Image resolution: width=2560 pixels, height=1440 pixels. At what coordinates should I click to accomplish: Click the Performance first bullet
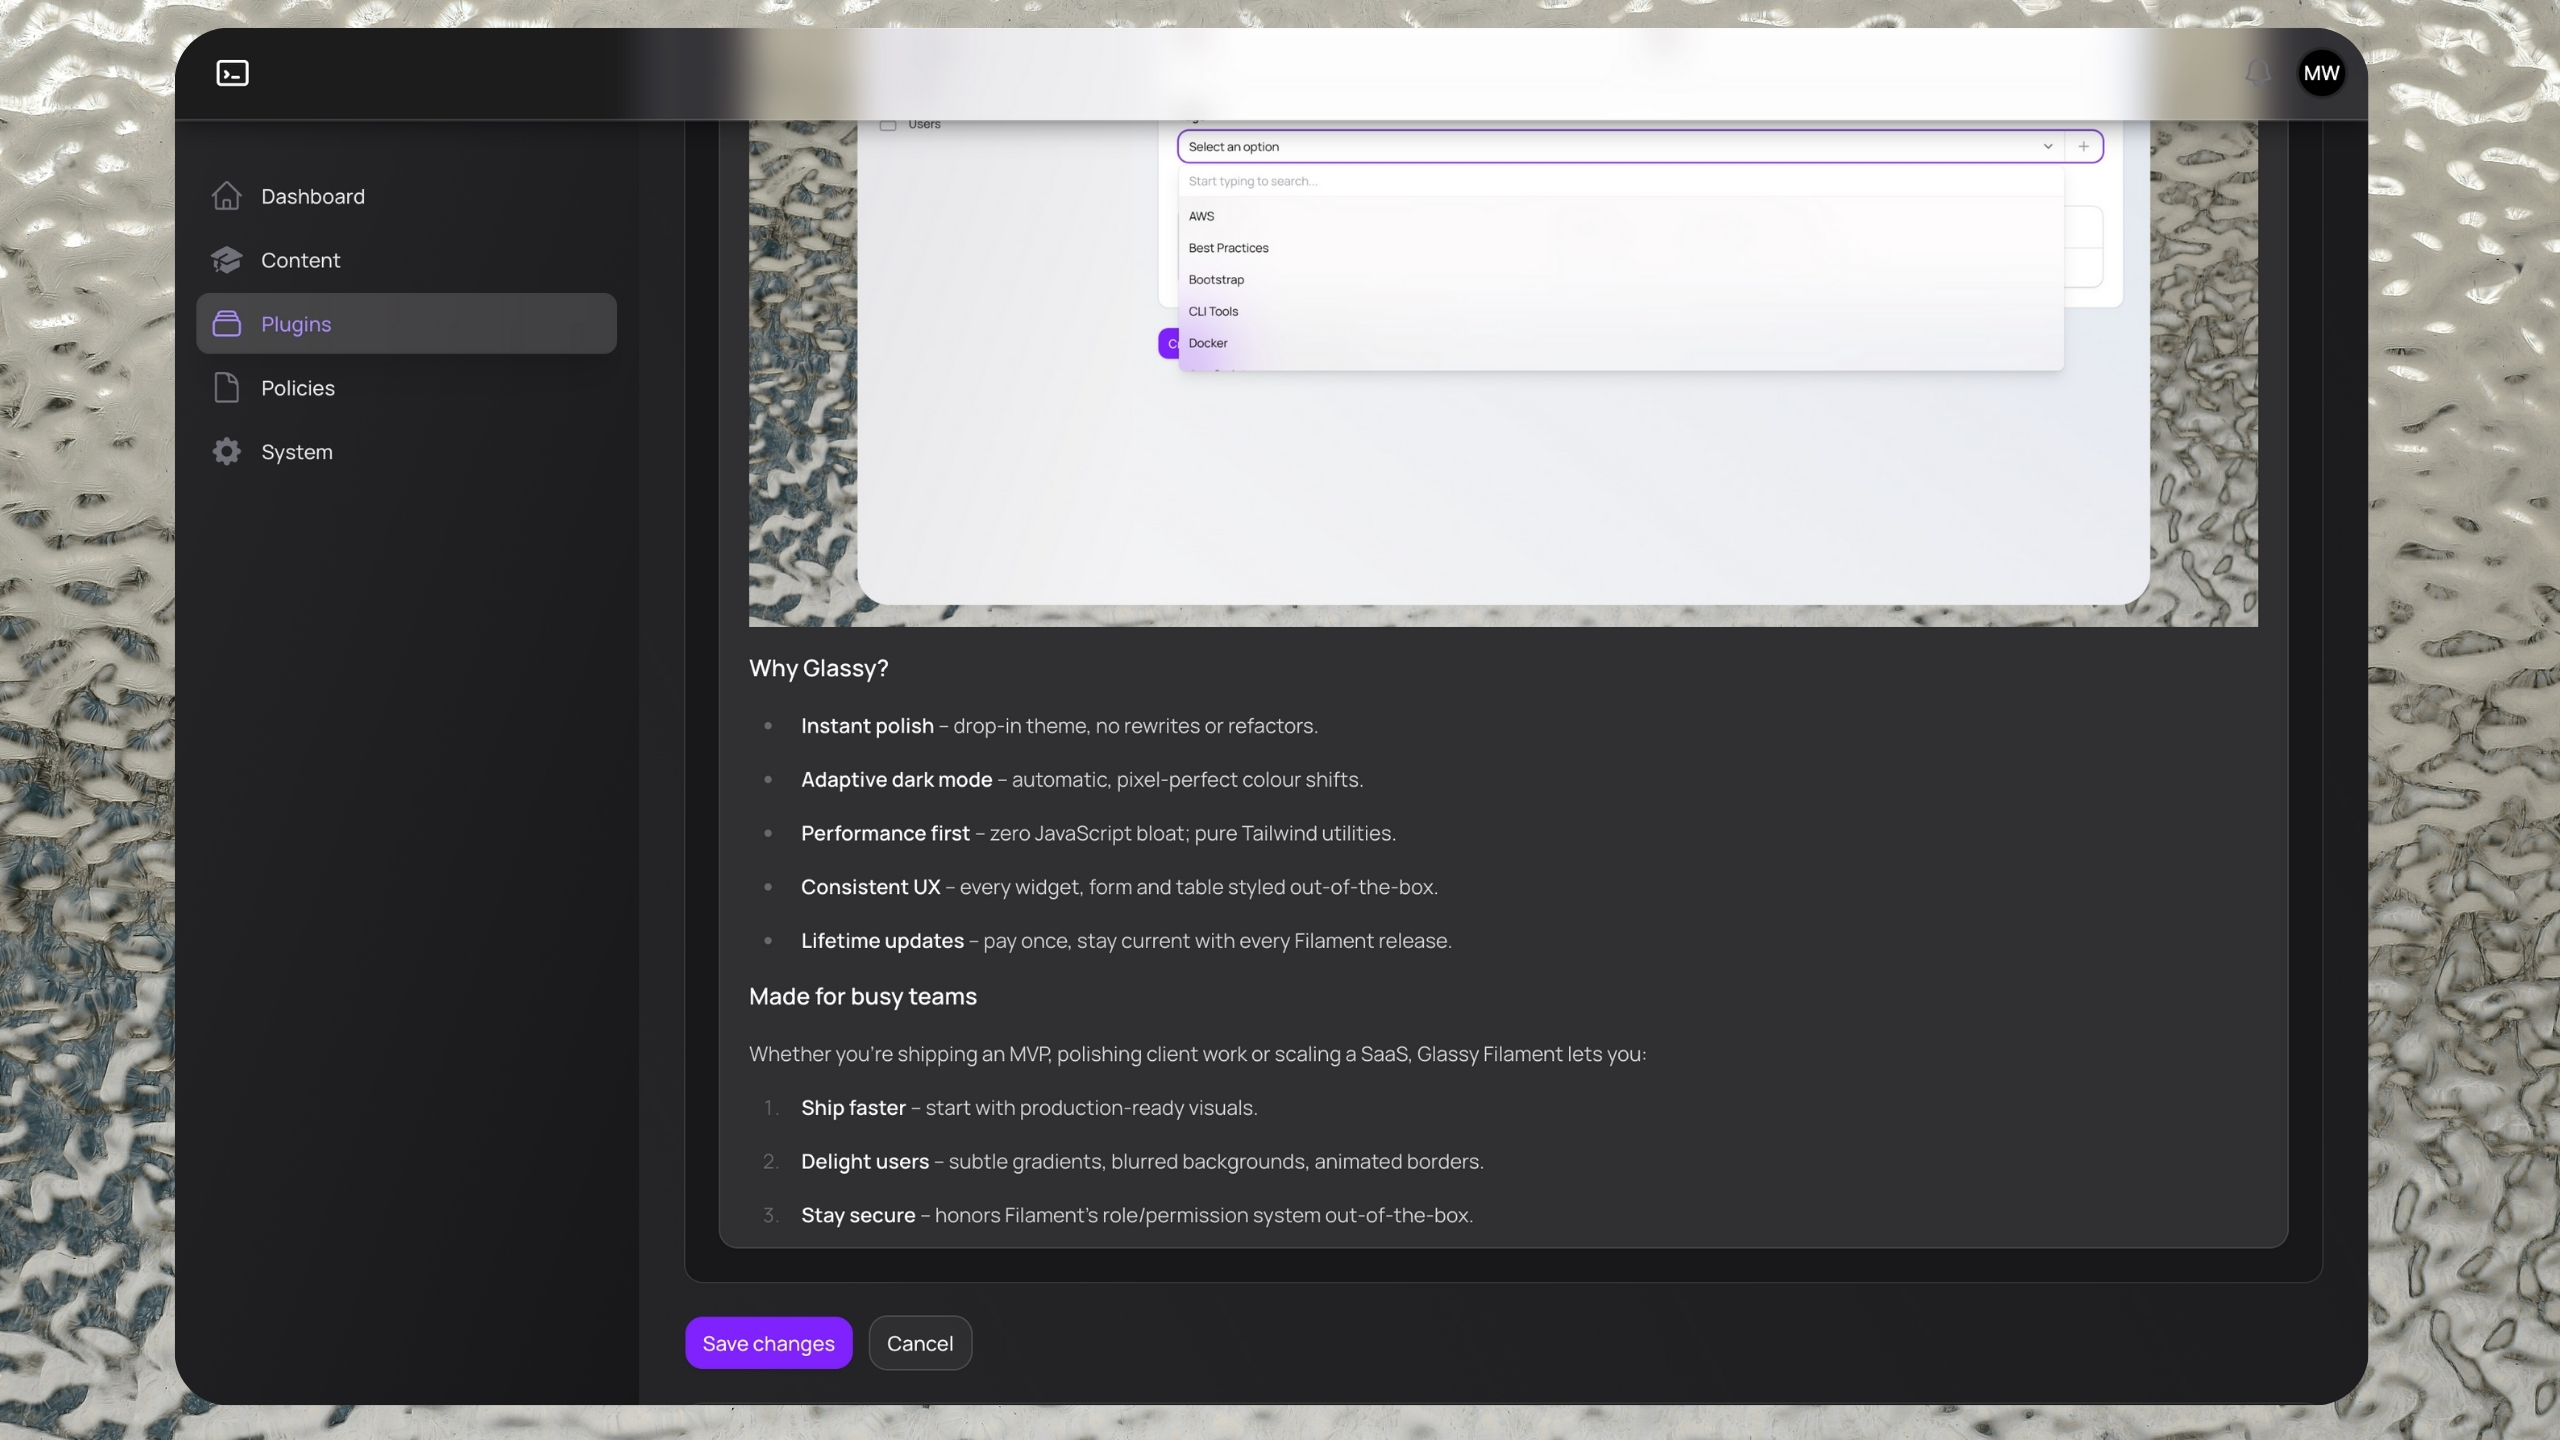click(x=1098, y=833)
